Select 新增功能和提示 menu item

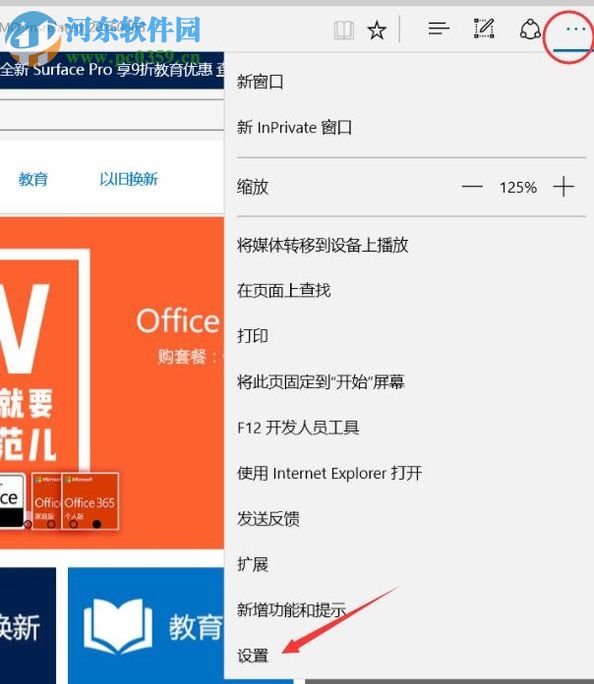[x=291, y=609]
